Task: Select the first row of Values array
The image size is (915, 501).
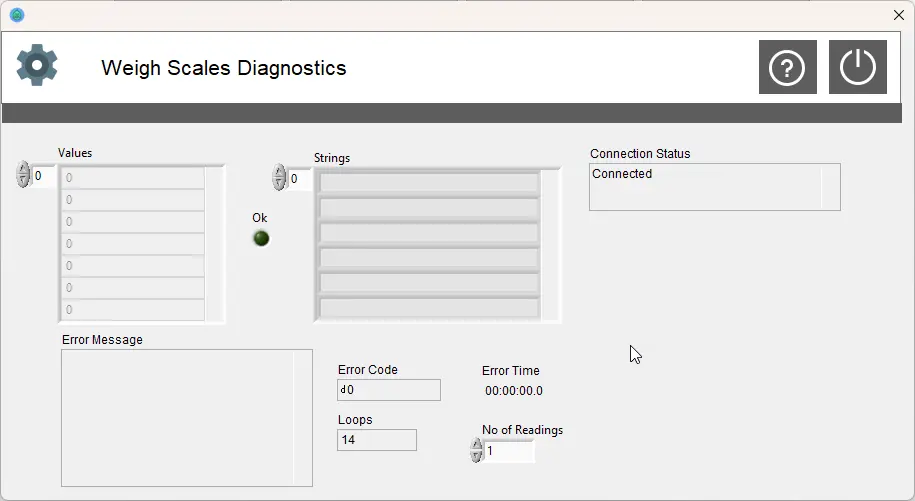Action: click(x=133, y=178)
